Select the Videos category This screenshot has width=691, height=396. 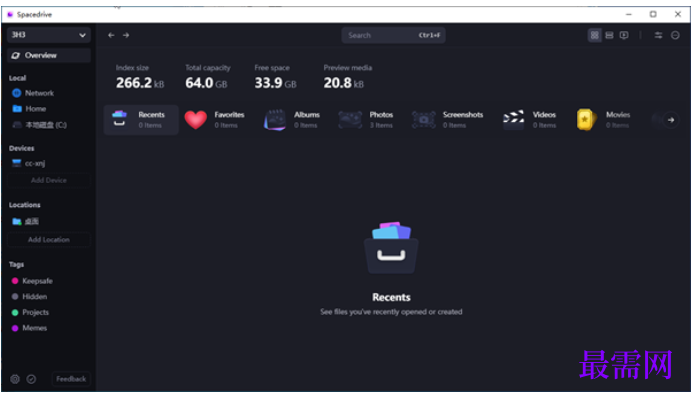[530, 119]
